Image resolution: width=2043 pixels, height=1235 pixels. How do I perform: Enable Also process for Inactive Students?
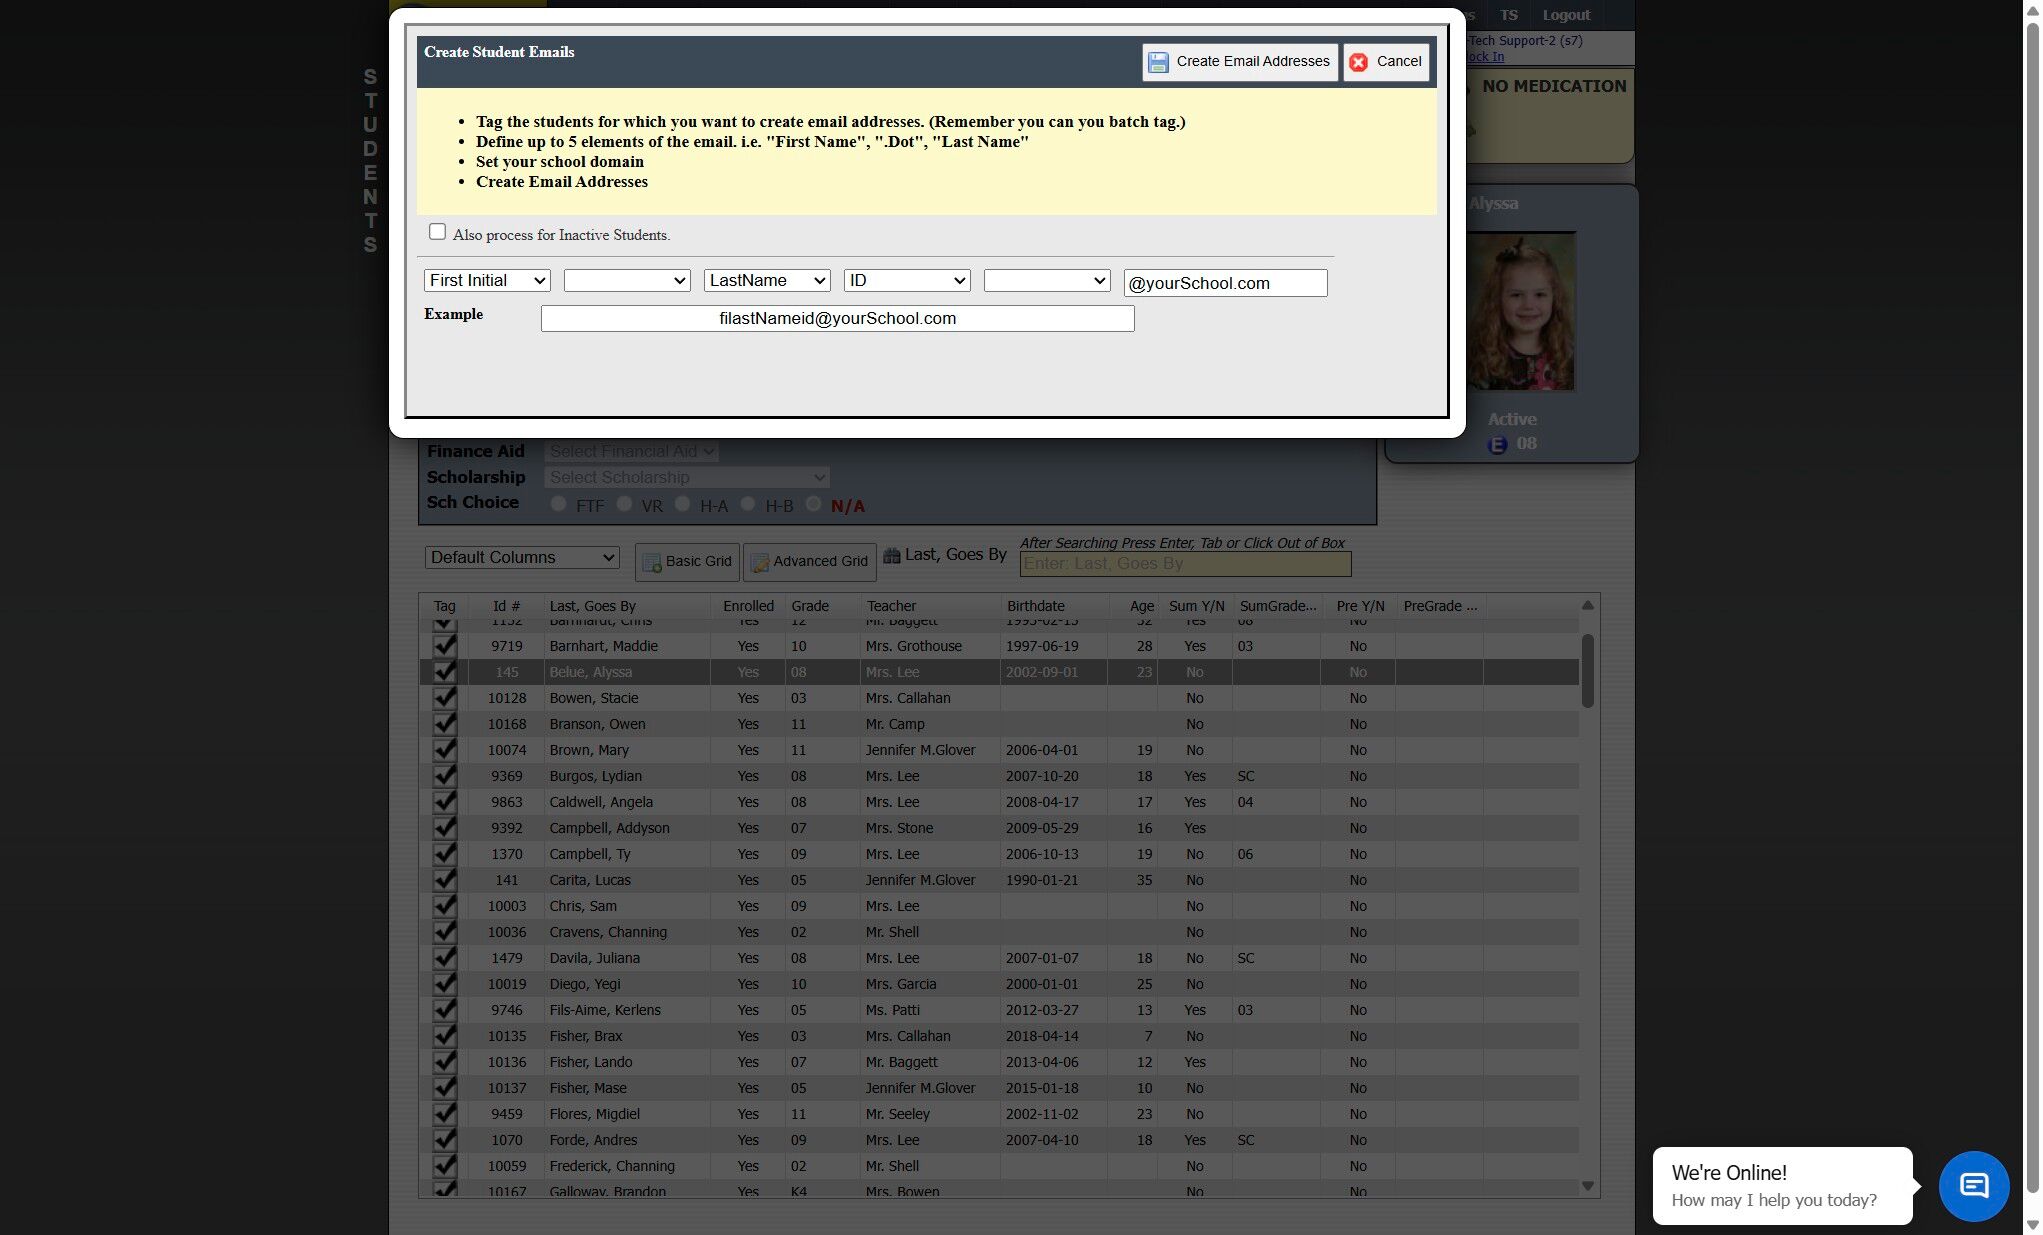437,232
